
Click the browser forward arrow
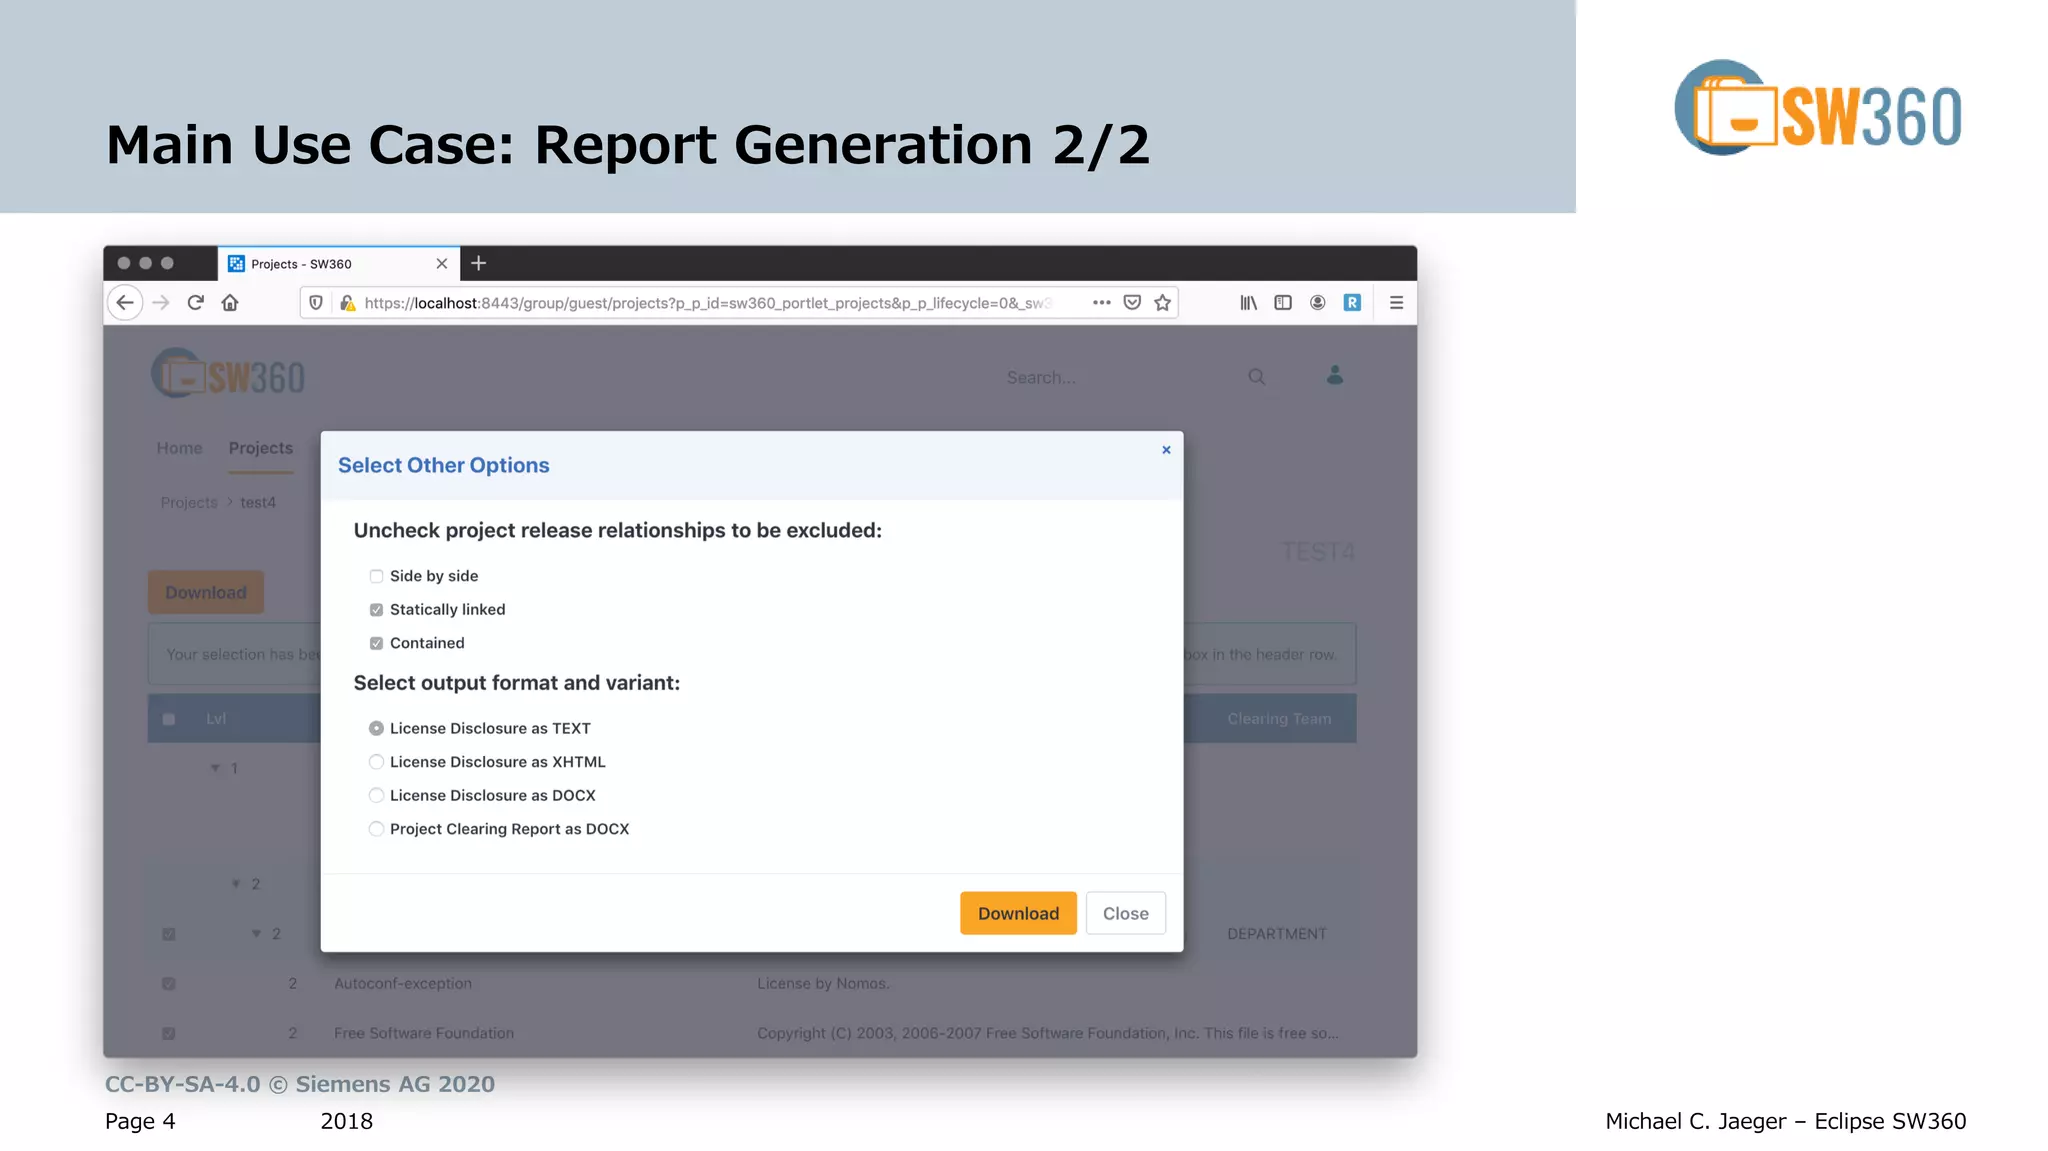[161, 303]
